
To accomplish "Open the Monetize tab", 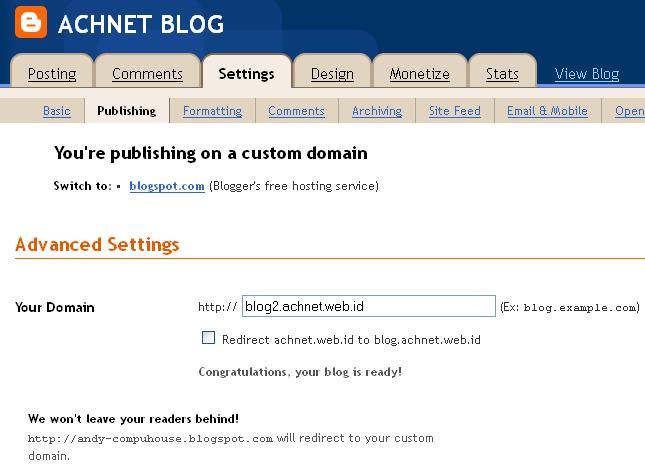I will [419, 74].
